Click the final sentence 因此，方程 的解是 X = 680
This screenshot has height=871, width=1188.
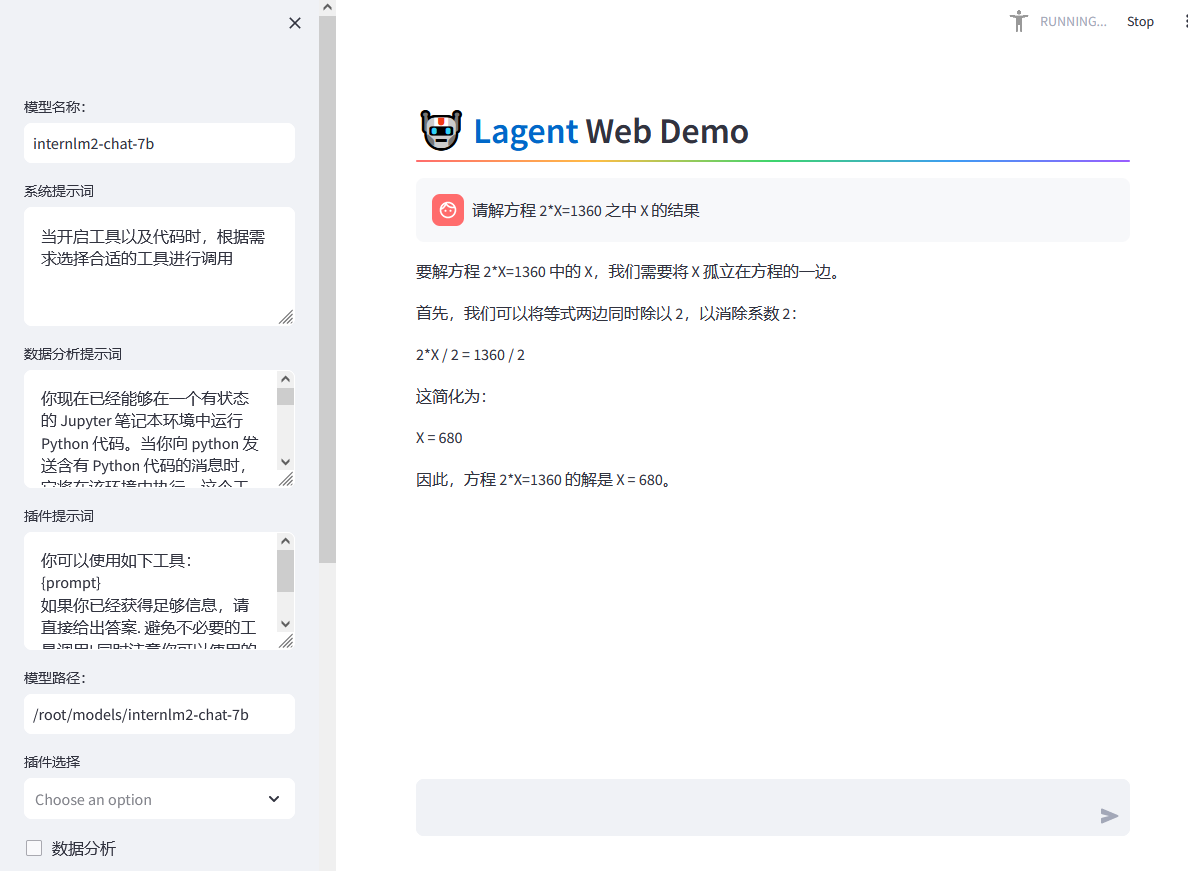(x=543, y=479)
